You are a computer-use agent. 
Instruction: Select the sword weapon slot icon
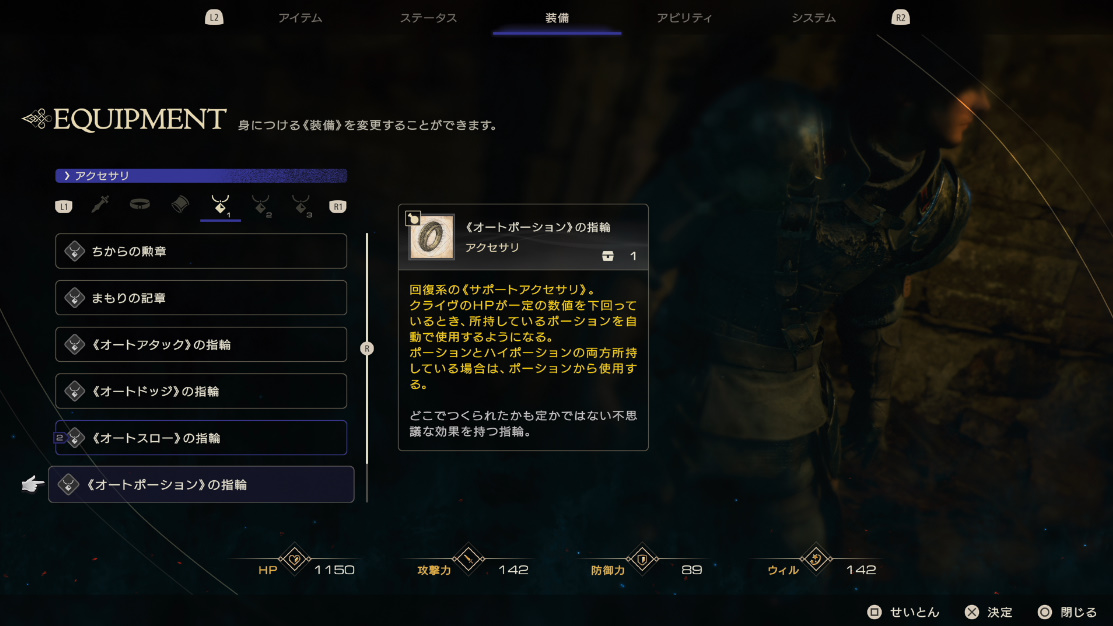coord(100,205)
